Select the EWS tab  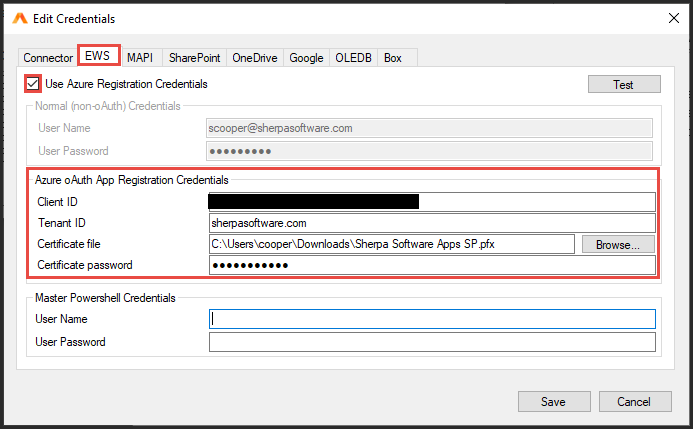click(x=99, y=57)
